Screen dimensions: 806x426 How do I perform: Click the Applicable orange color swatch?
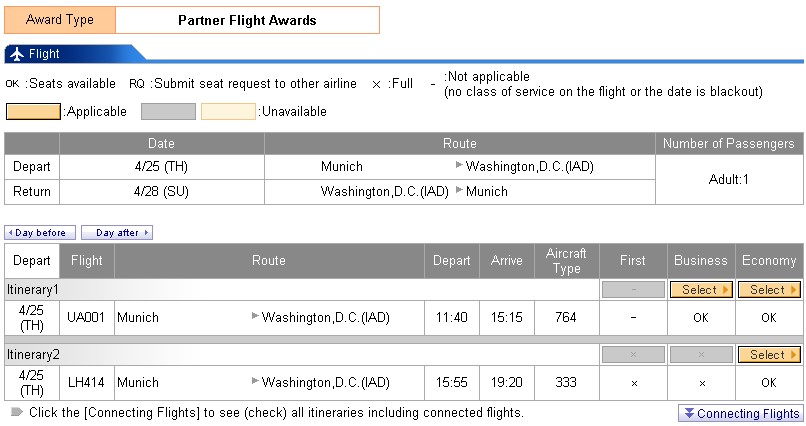(34, 111)
